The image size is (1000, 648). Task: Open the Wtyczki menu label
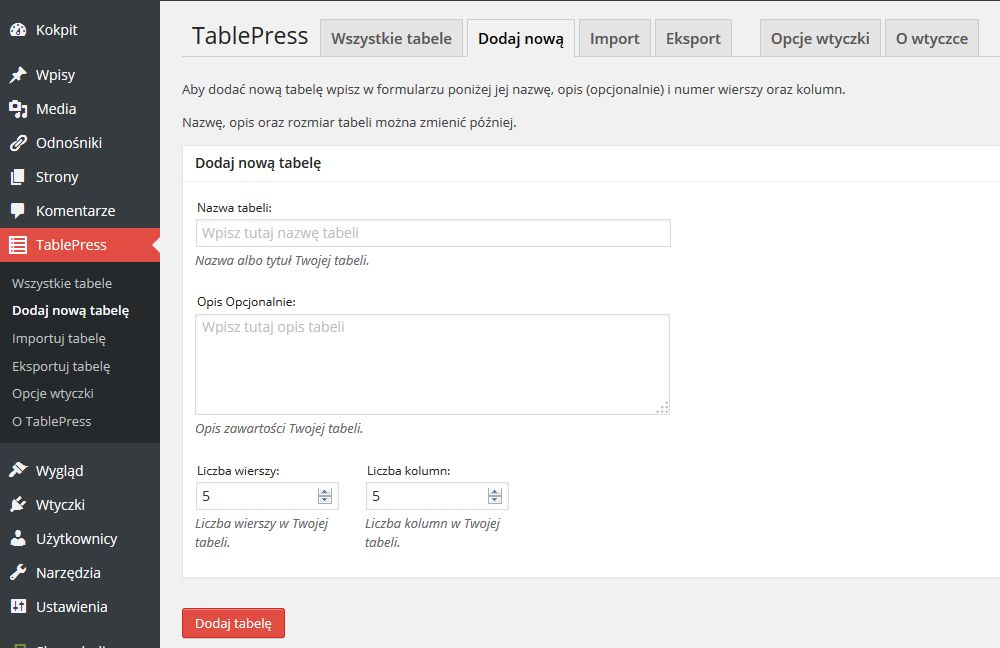pyautogui.click(x=60, y=505)
